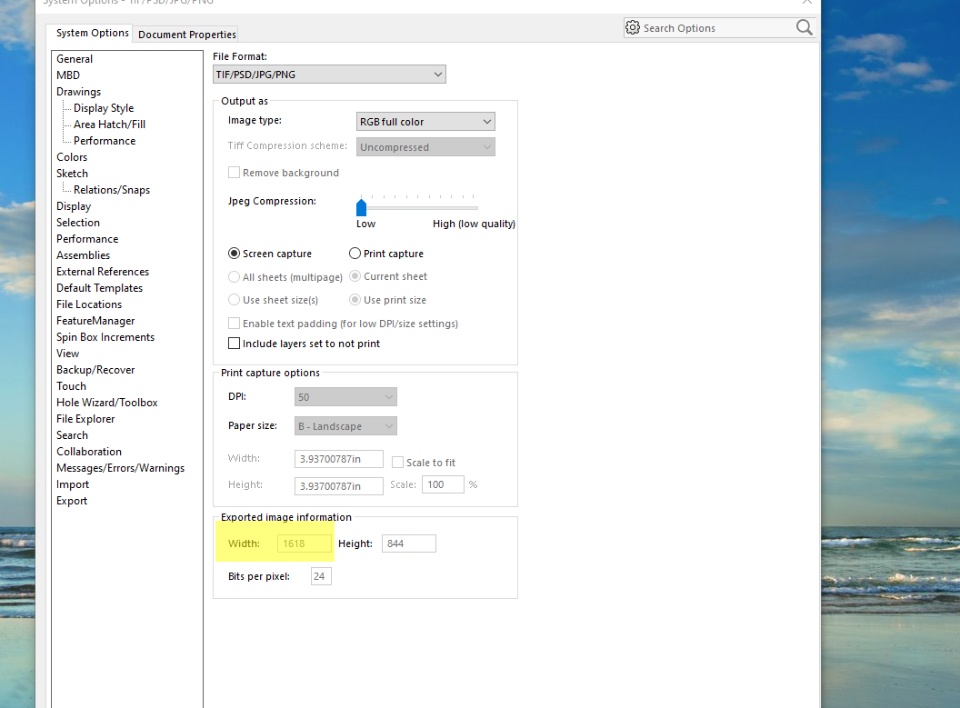The image size is (960, 708).
Task: Open Performance under Drawings
Action: [105, 141]
